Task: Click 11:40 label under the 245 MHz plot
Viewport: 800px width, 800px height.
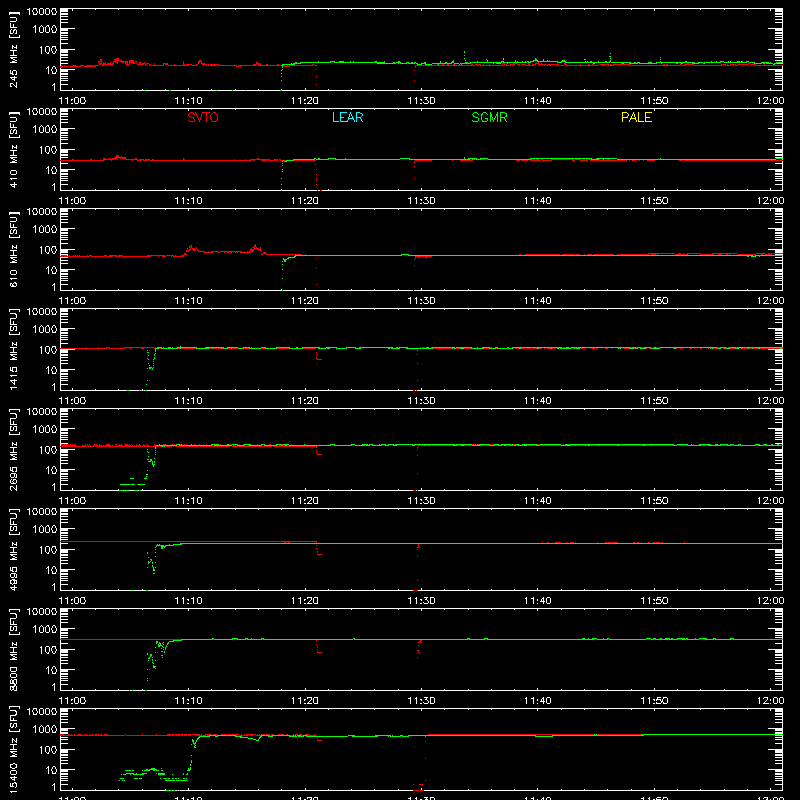Action: tap(538, 101)
